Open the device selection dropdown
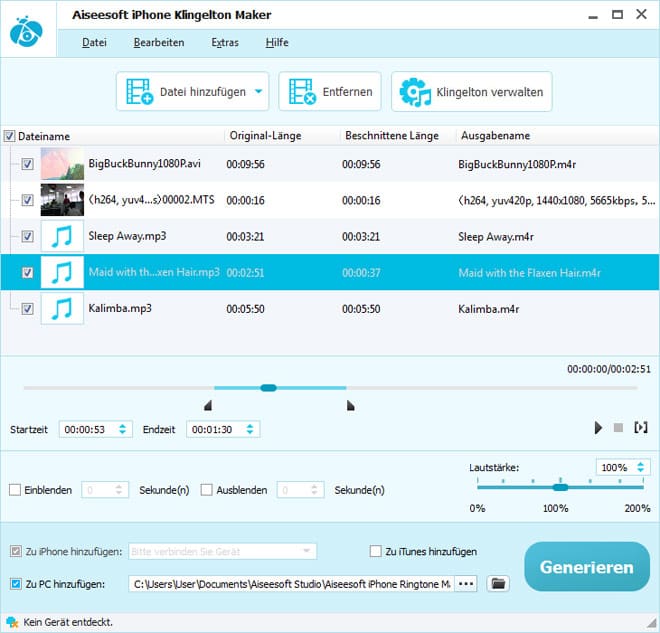The height and width of the screenshot is (633, 660). tap(306, 551)
